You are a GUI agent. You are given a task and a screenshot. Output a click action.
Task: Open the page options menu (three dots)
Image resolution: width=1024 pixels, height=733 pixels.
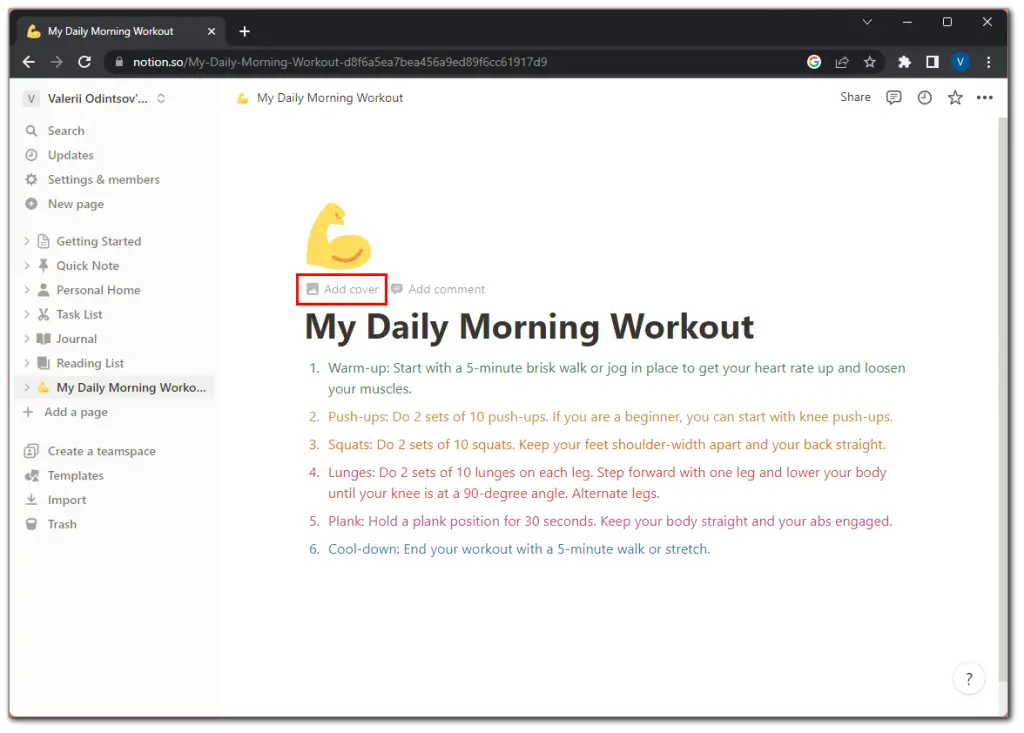(x=984, y=97)
